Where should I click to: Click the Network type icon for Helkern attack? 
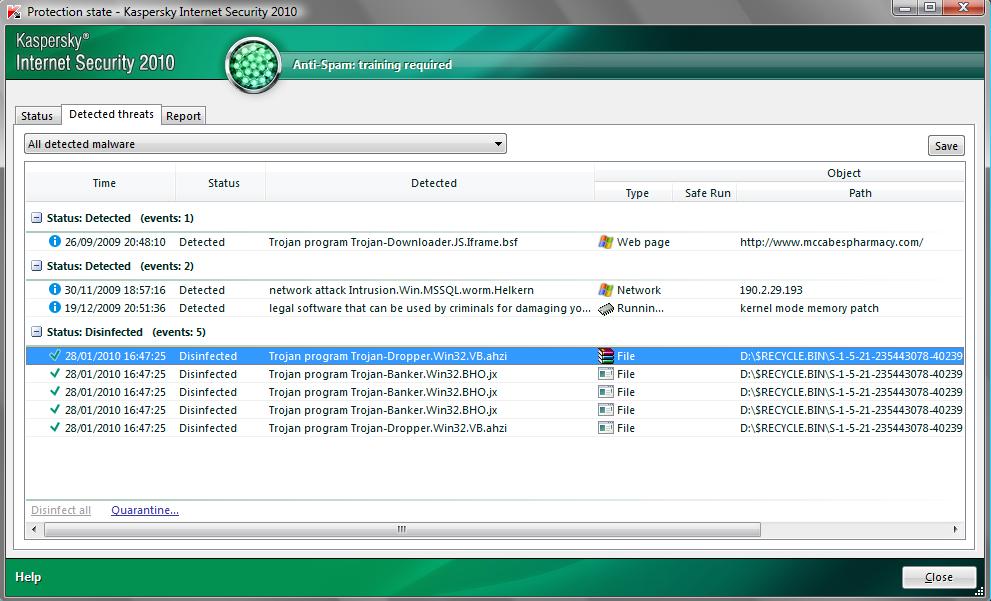pos(605,290)
